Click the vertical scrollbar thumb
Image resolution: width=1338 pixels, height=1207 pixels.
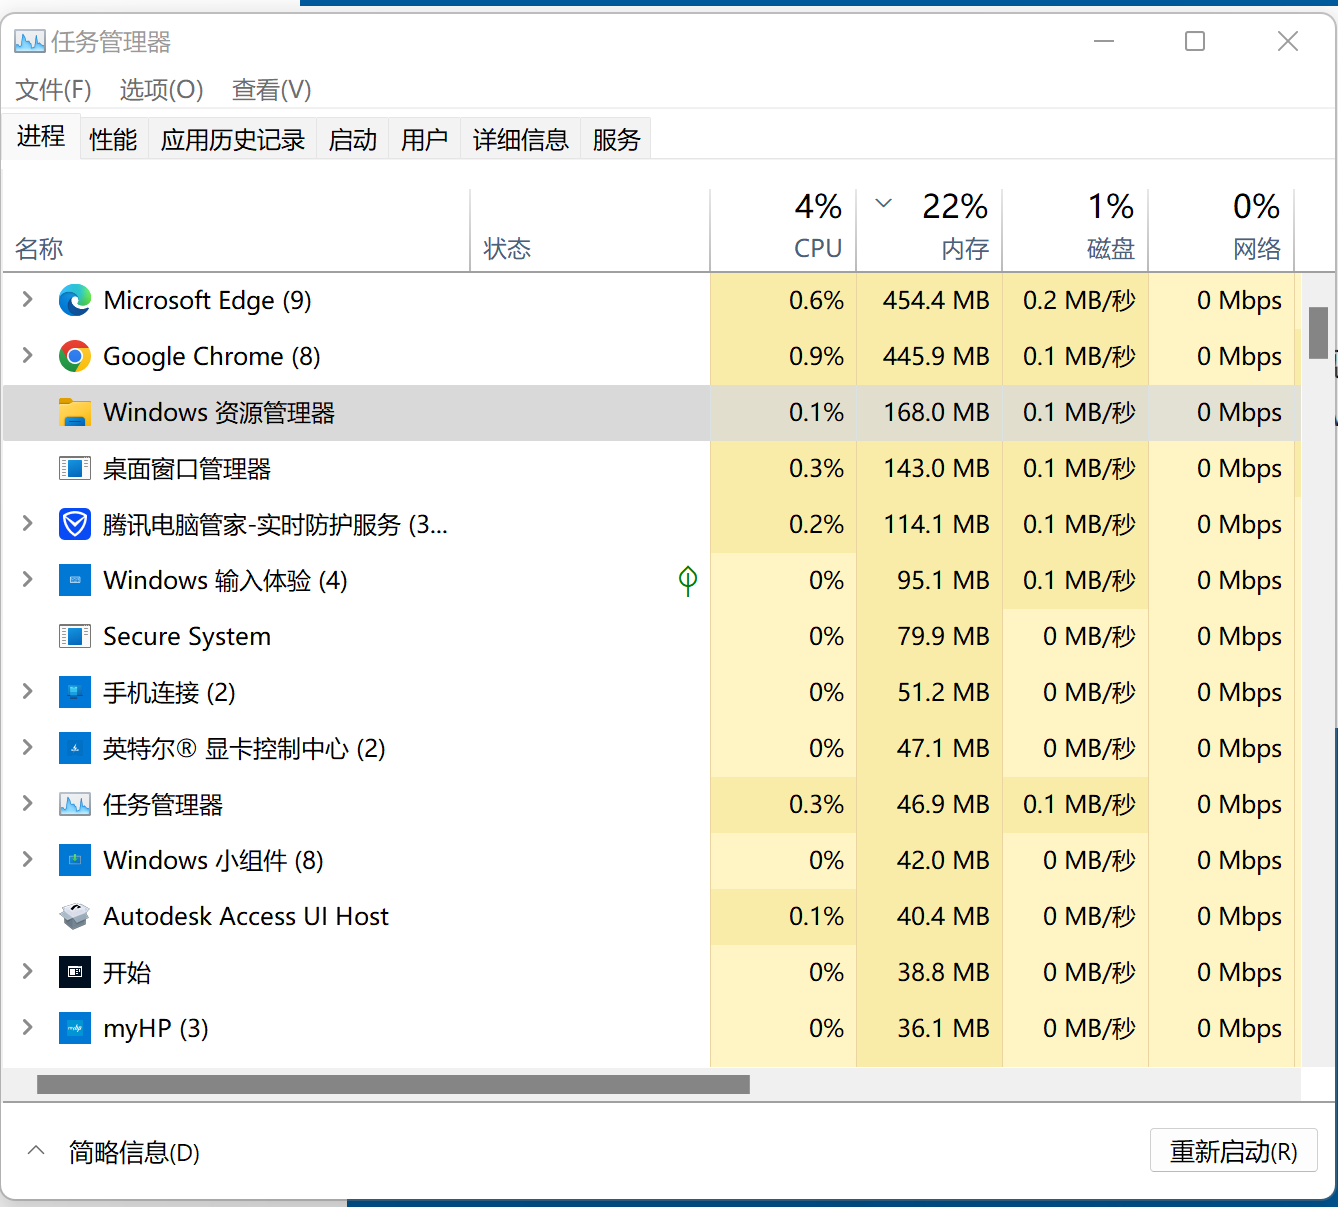tap(1319, 333)
